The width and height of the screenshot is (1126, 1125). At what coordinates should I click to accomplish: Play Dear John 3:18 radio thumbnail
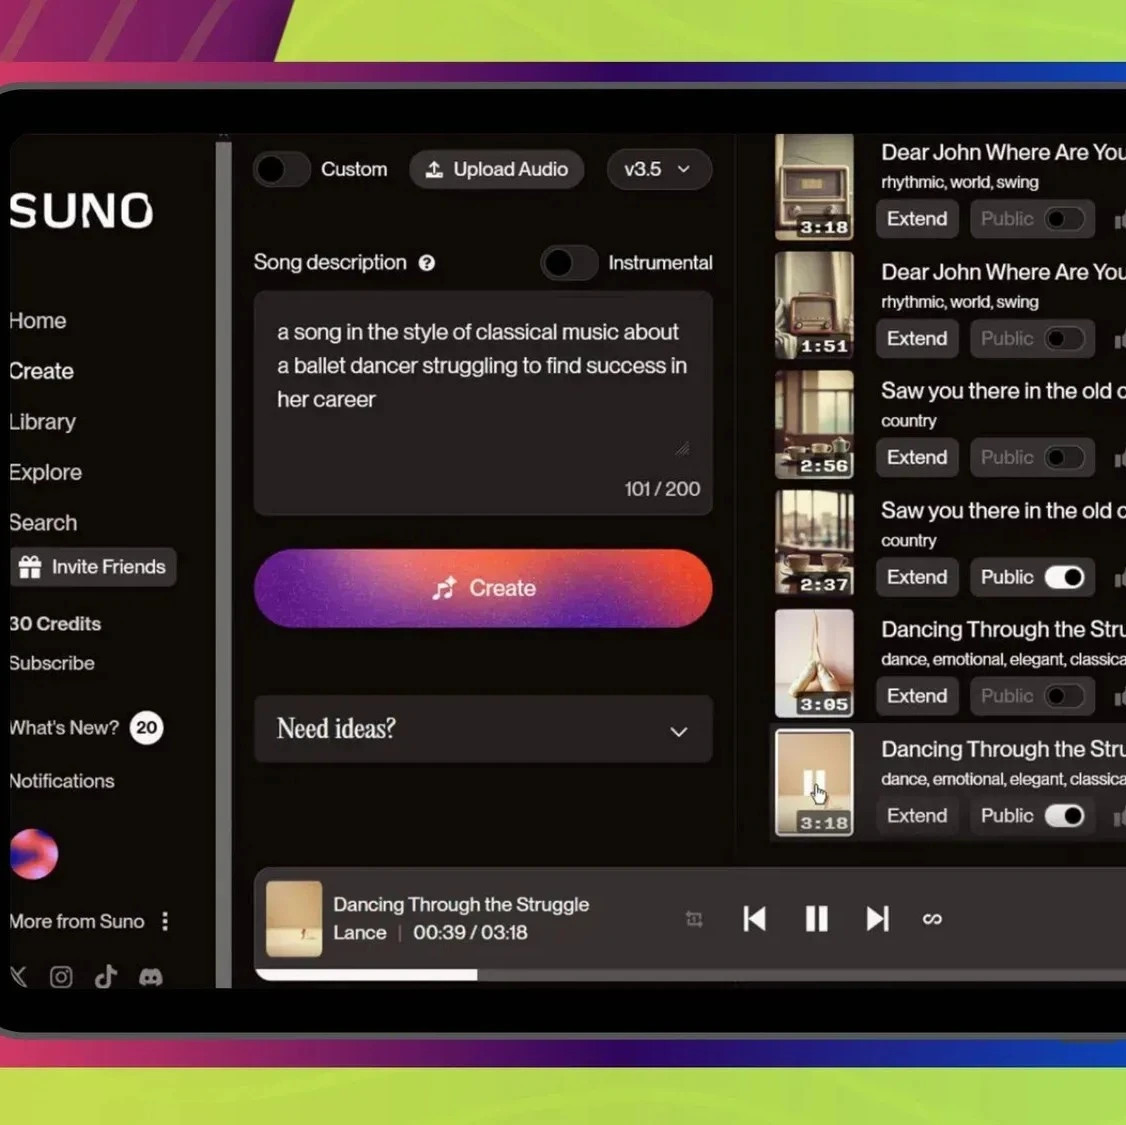[x=814, y=187]
